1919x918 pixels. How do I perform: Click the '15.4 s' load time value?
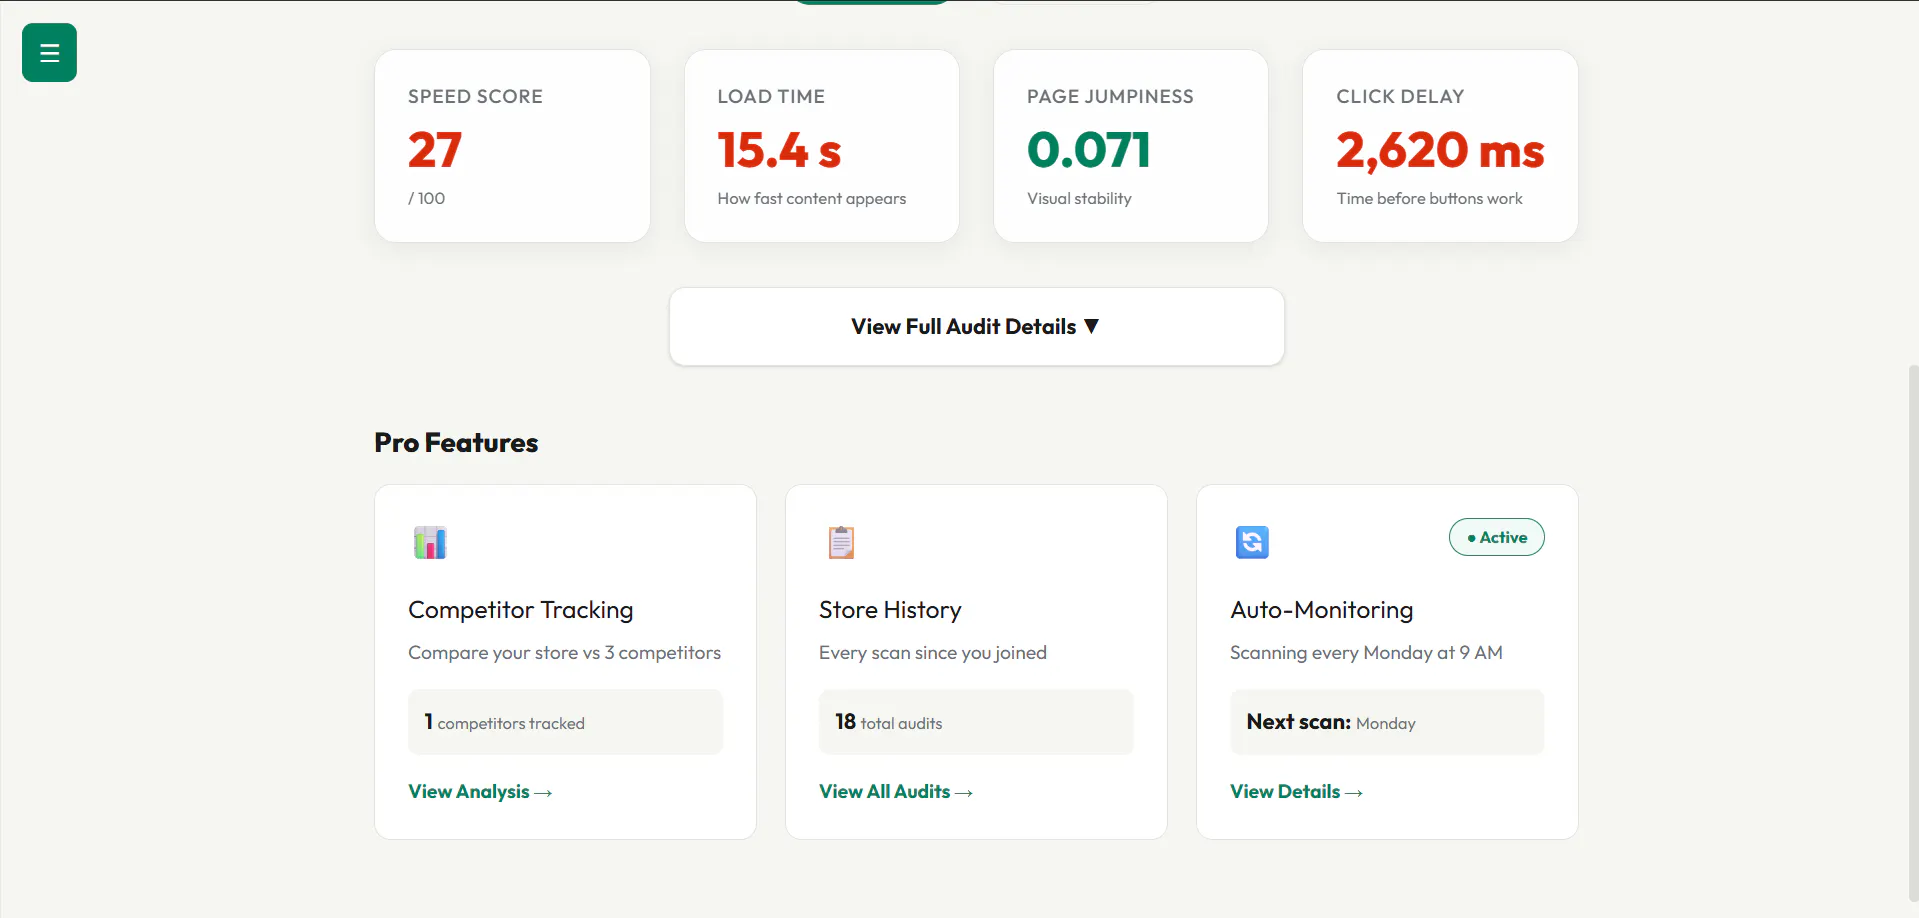click(x=779, y=151)
